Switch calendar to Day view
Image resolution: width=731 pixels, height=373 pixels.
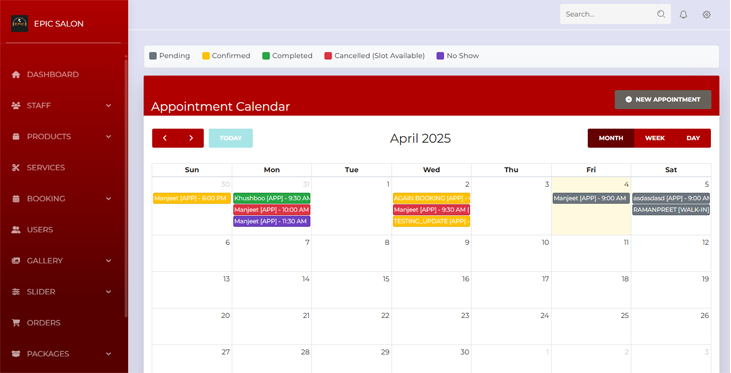(x=693, y=138)
